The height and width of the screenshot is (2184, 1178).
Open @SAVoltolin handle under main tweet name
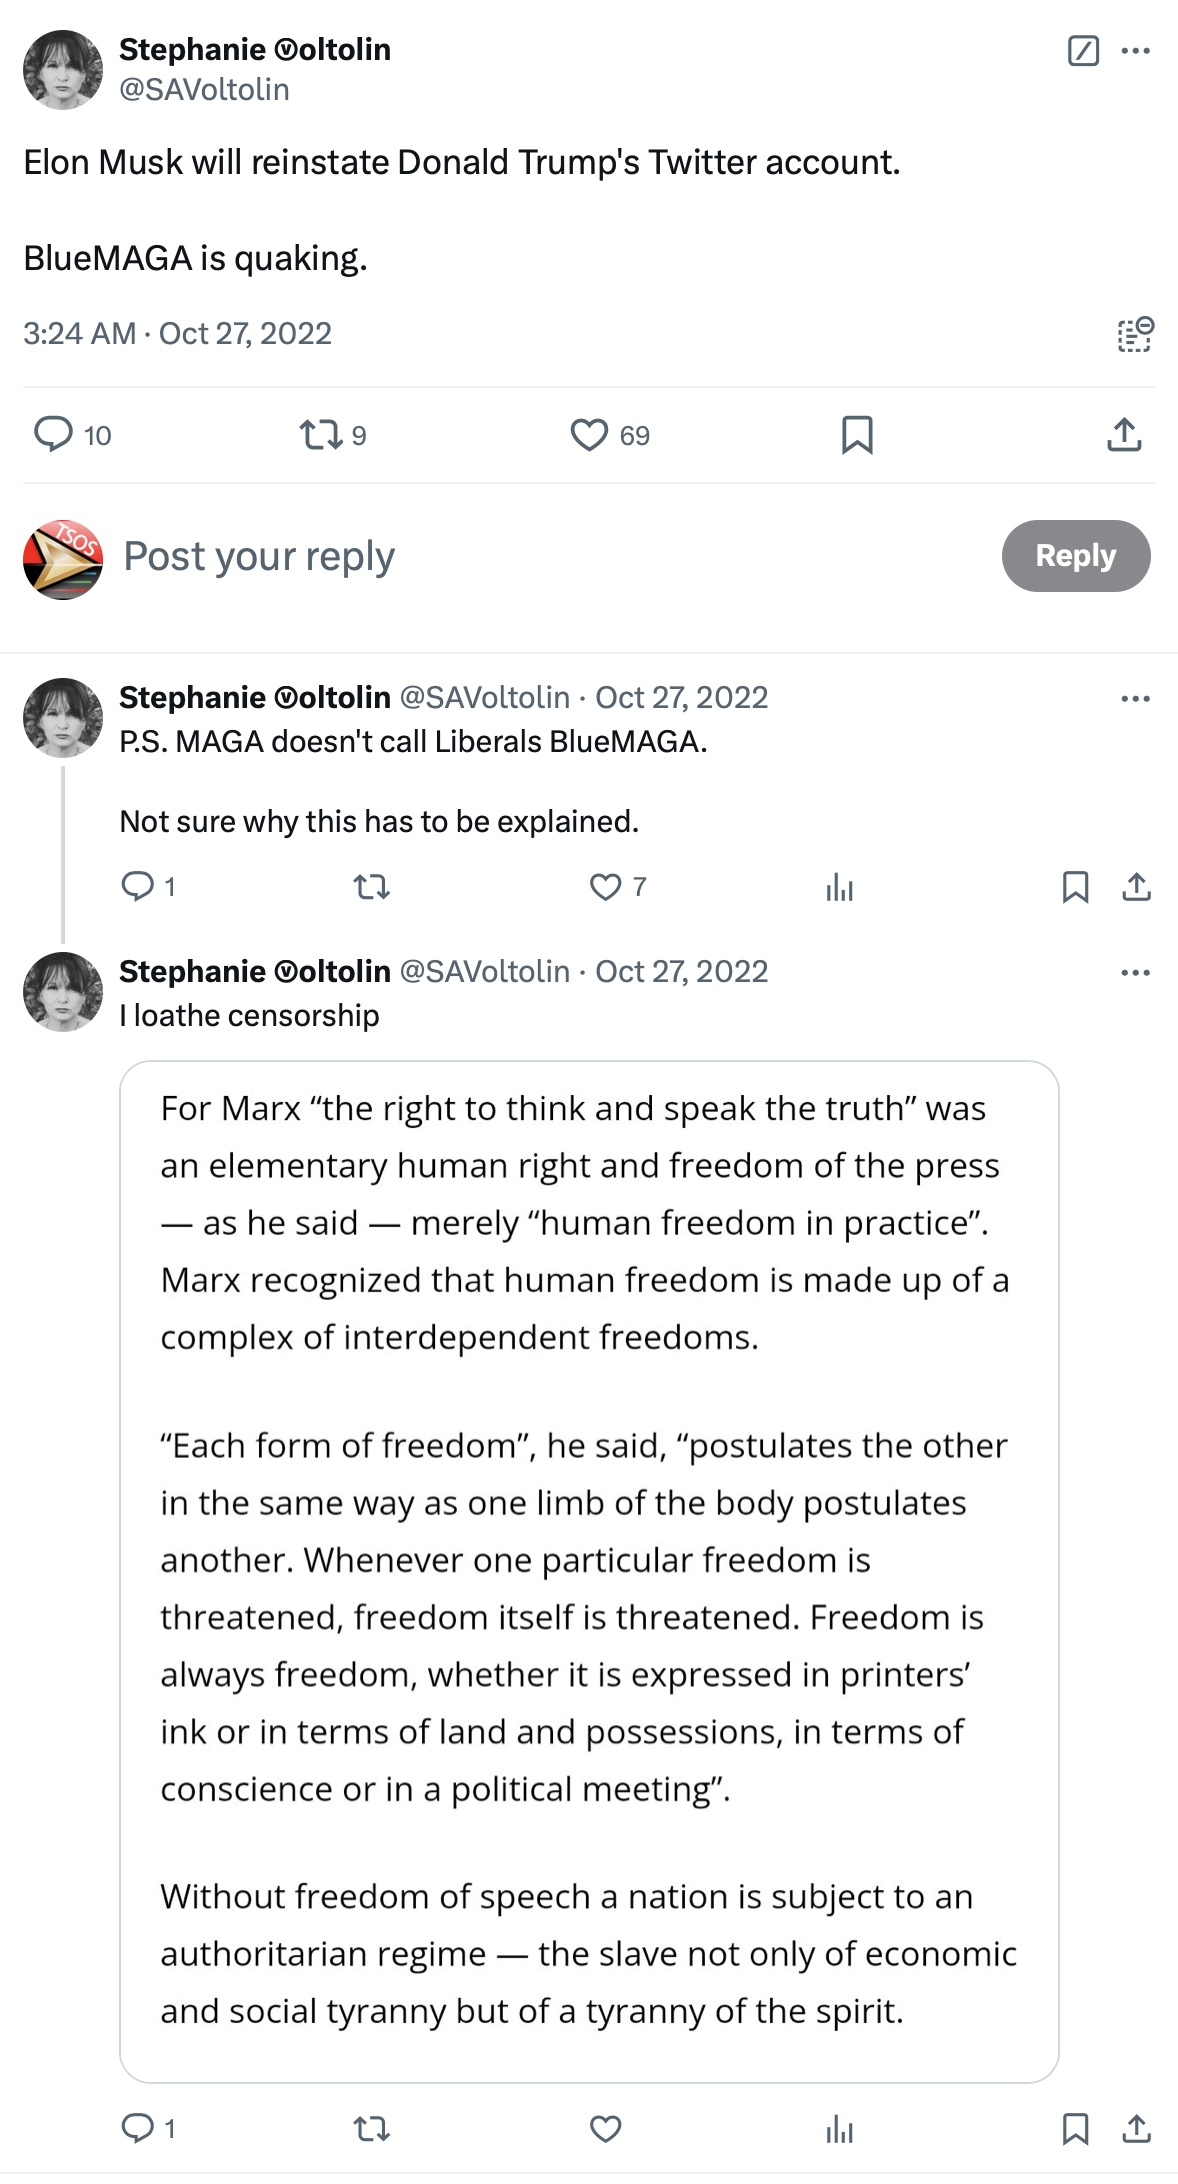[204, 90]
